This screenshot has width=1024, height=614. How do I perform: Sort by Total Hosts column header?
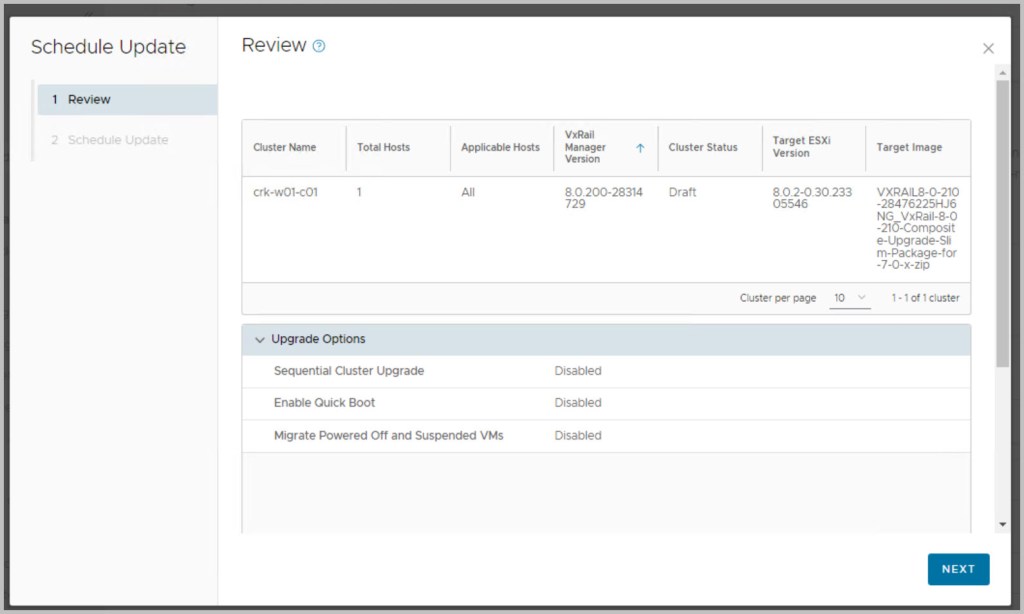[383, 148]
